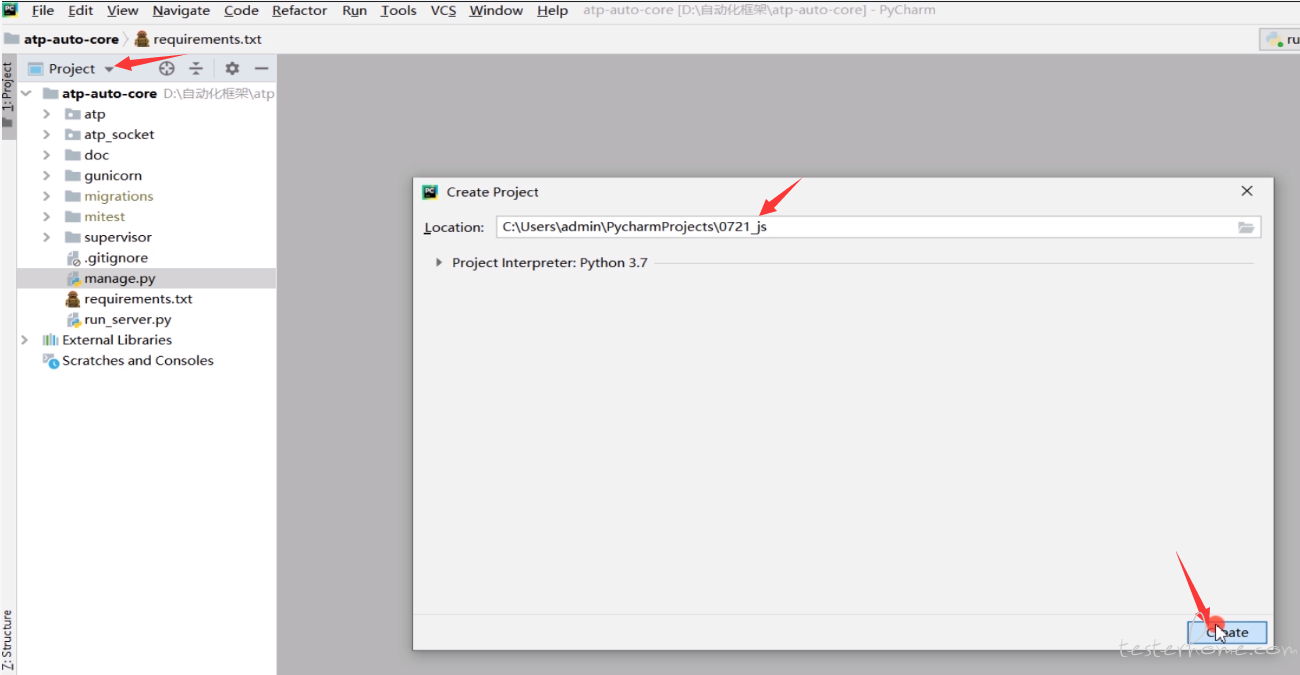Select the mitest folder icon
This screenshot has height=675, width=1300.
coord(72,217)
